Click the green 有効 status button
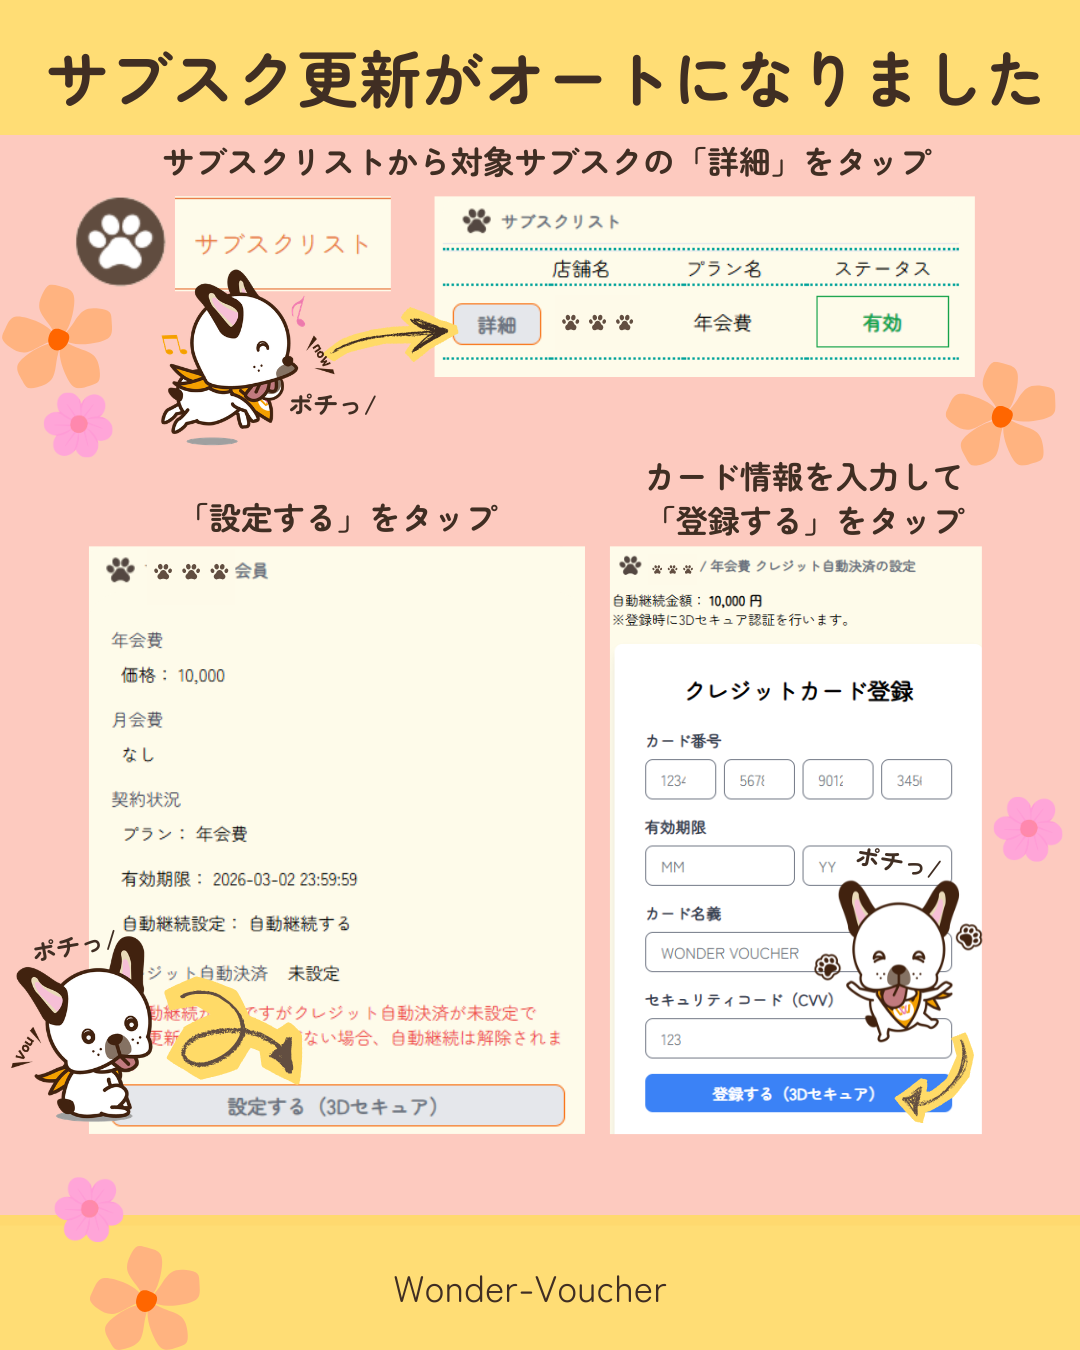This screenshot has height=1350, width=1080. pos(882,322)
